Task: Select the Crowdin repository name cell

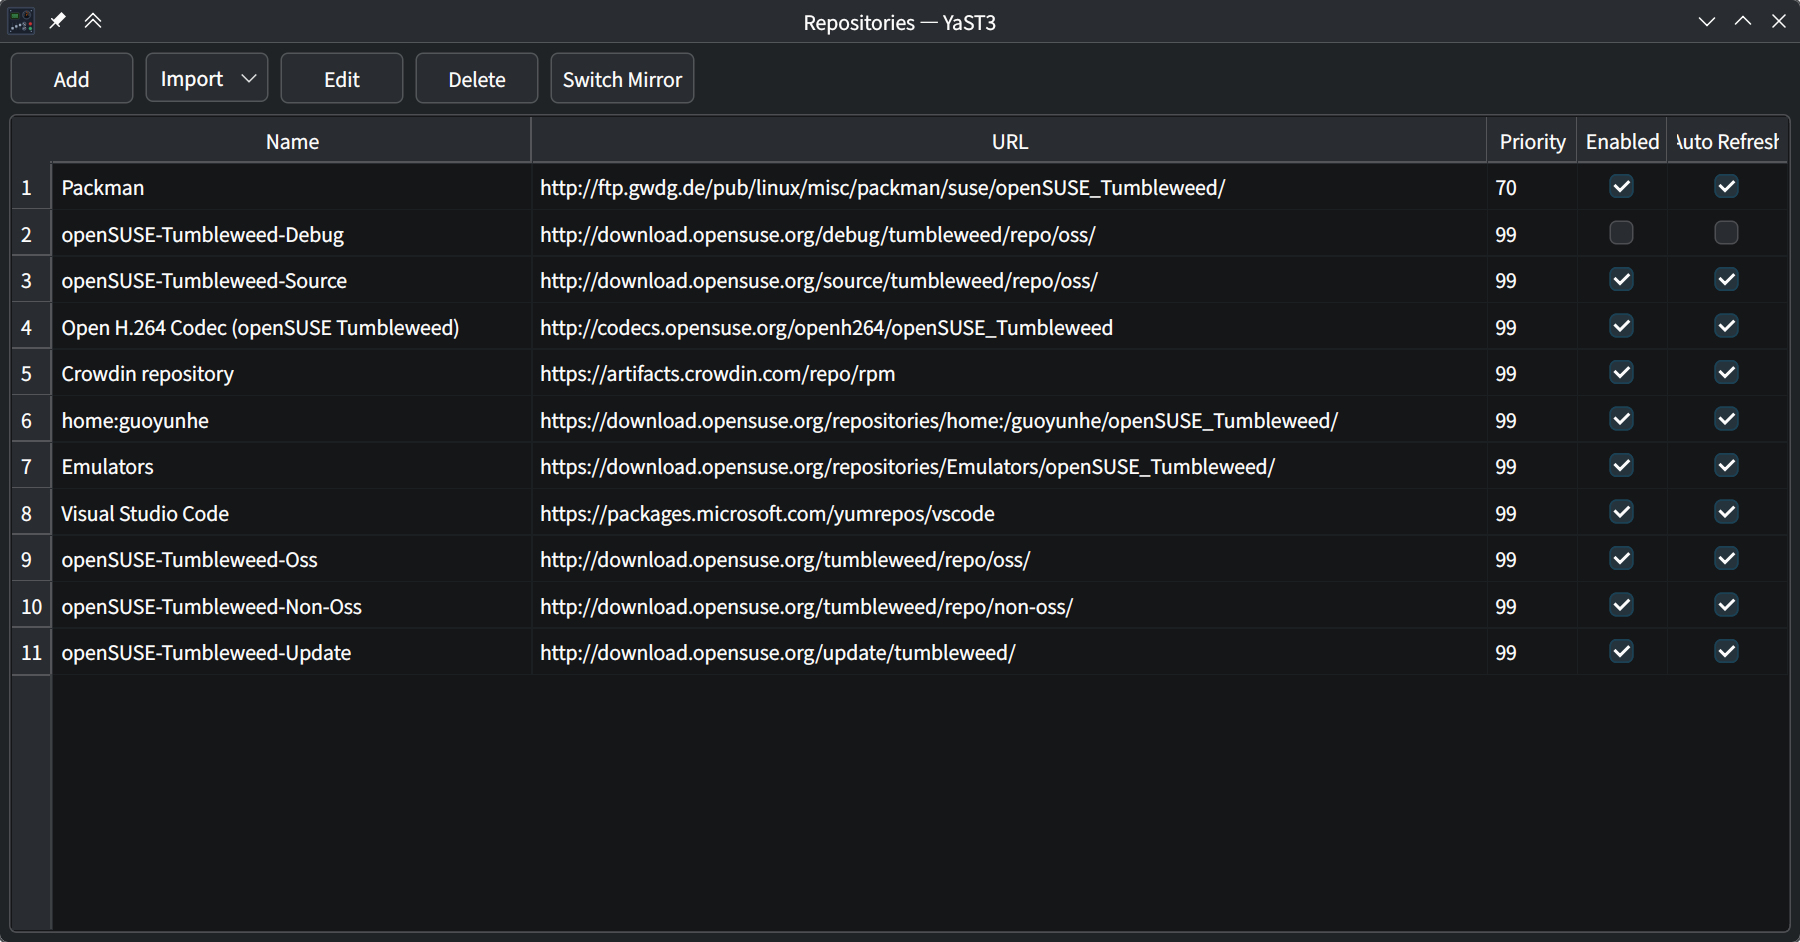Action: (292, 374)
